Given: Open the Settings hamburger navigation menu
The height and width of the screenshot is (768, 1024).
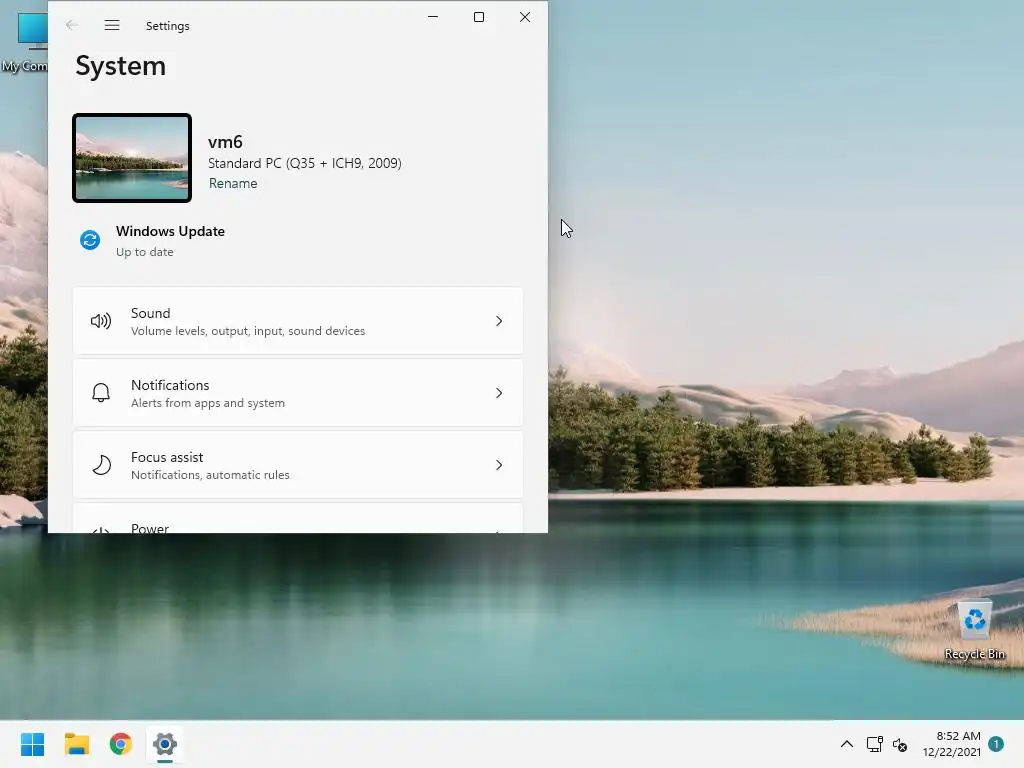Looking at the screenshot, I should 112,25.
